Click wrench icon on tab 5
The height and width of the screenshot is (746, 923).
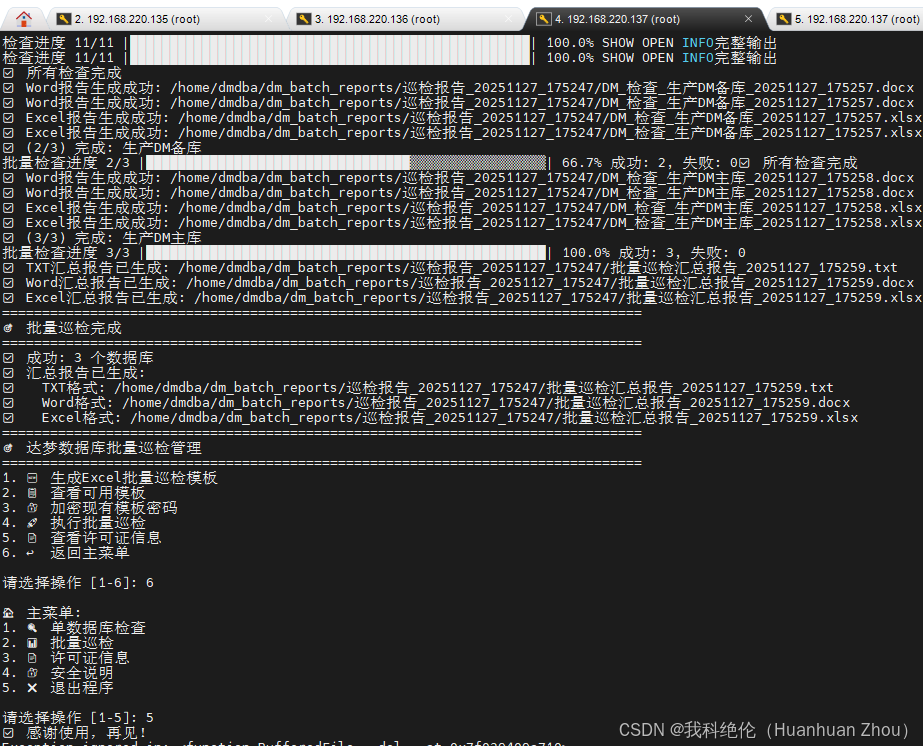[783, 19]
